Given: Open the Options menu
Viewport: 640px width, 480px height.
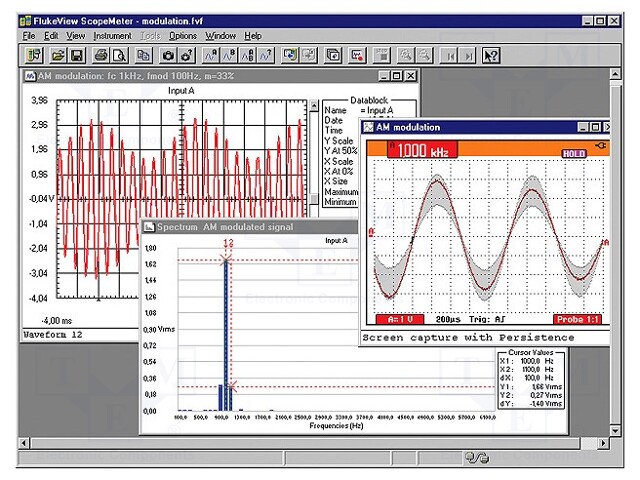Looking at the screenshot, I should click(x=183, y=35).
